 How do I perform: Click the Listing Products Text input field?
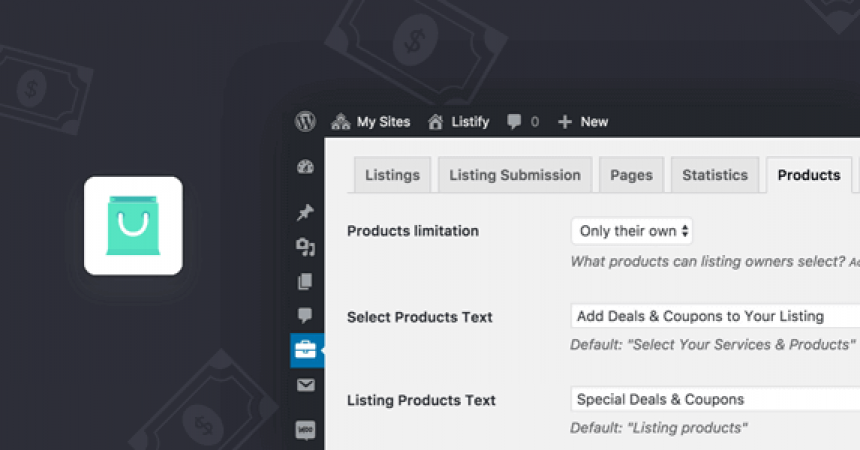pyautogui.click(x=715, y=400)
